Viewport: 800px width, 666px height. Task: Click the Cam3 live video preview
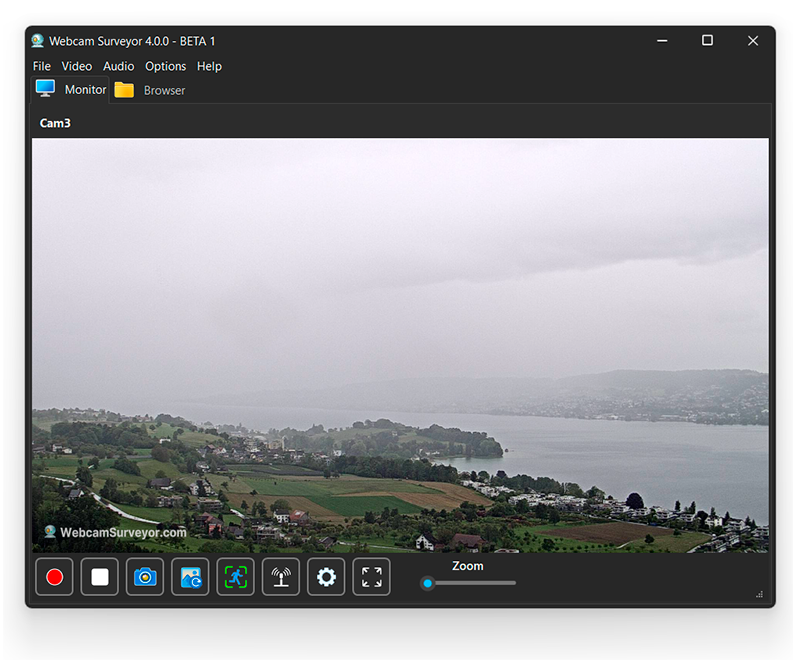coord(400,345)
